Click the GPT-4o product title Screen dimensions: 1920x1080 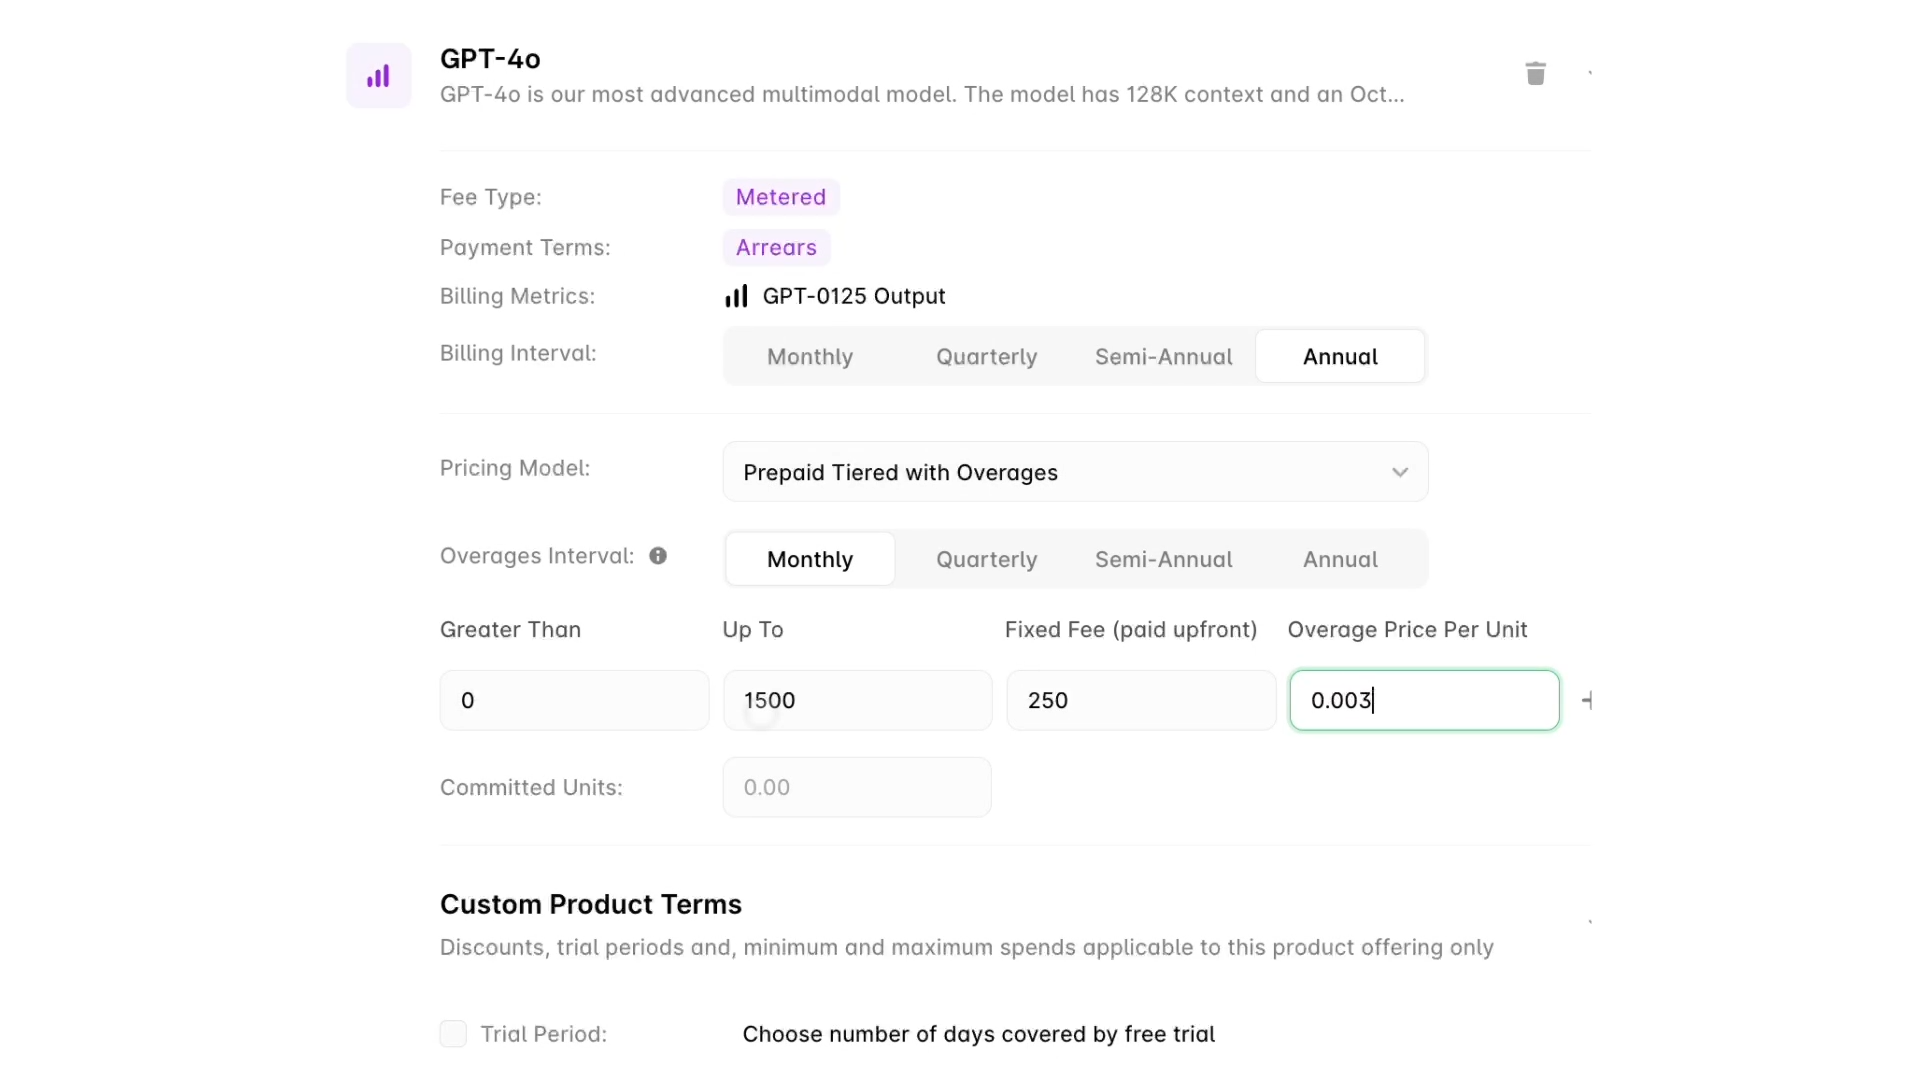coord(490,59)
